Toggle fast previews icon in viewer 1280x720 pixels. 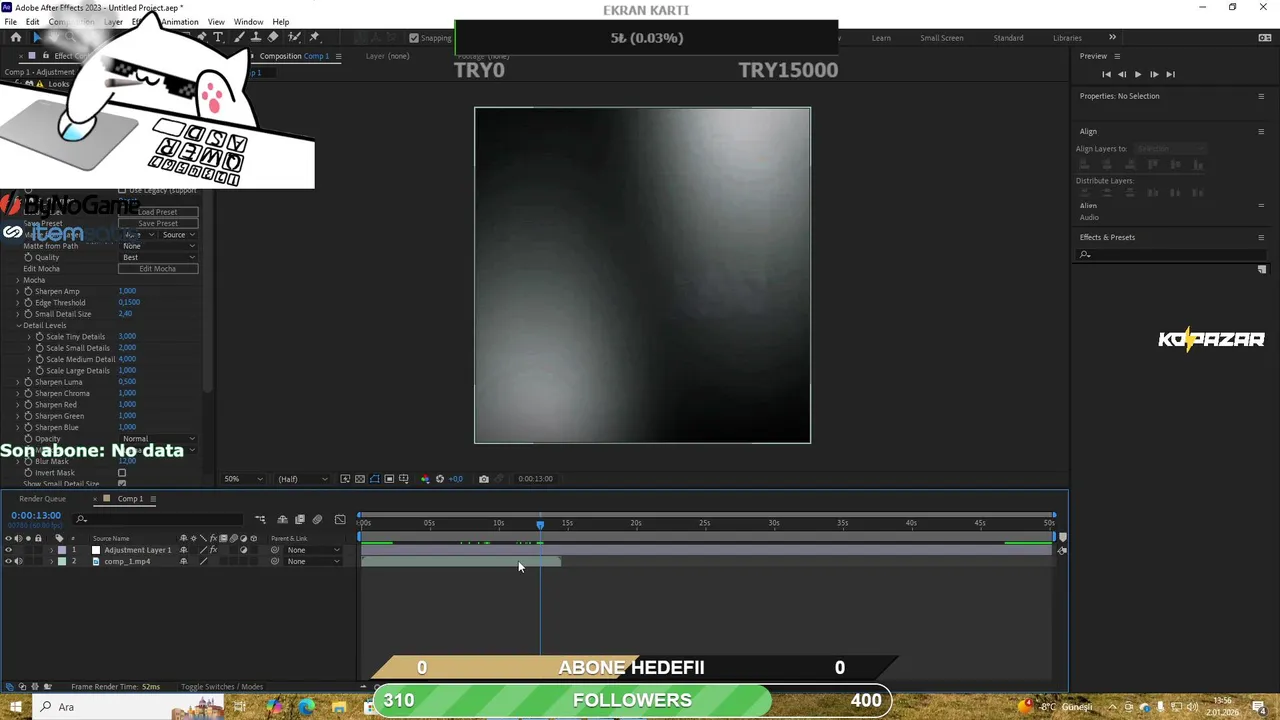click(345, 479)
